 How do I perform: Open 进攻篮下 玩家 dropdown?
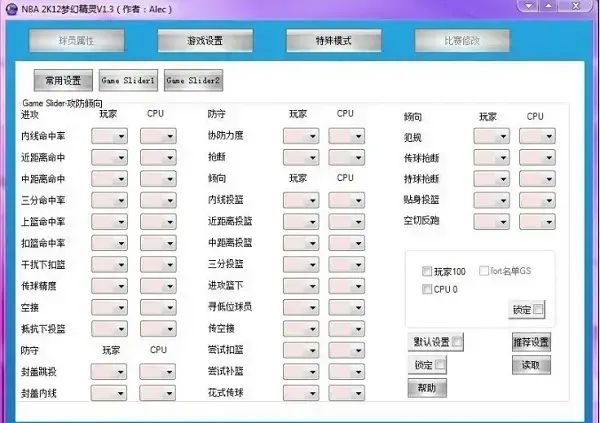pos(301,286)
